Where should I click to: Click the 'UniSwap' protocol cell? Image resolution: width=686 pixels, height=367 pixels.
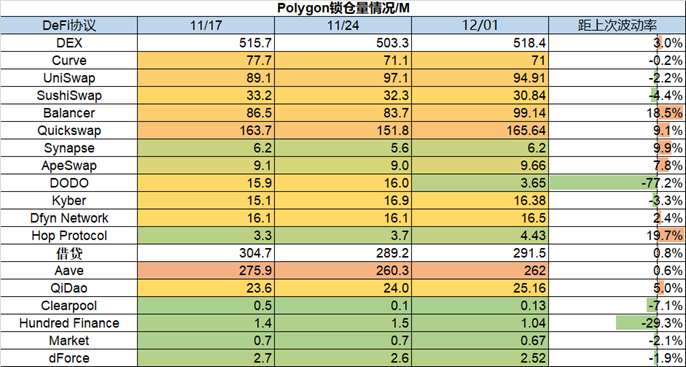pyautogui.click(x=69, y=78)
